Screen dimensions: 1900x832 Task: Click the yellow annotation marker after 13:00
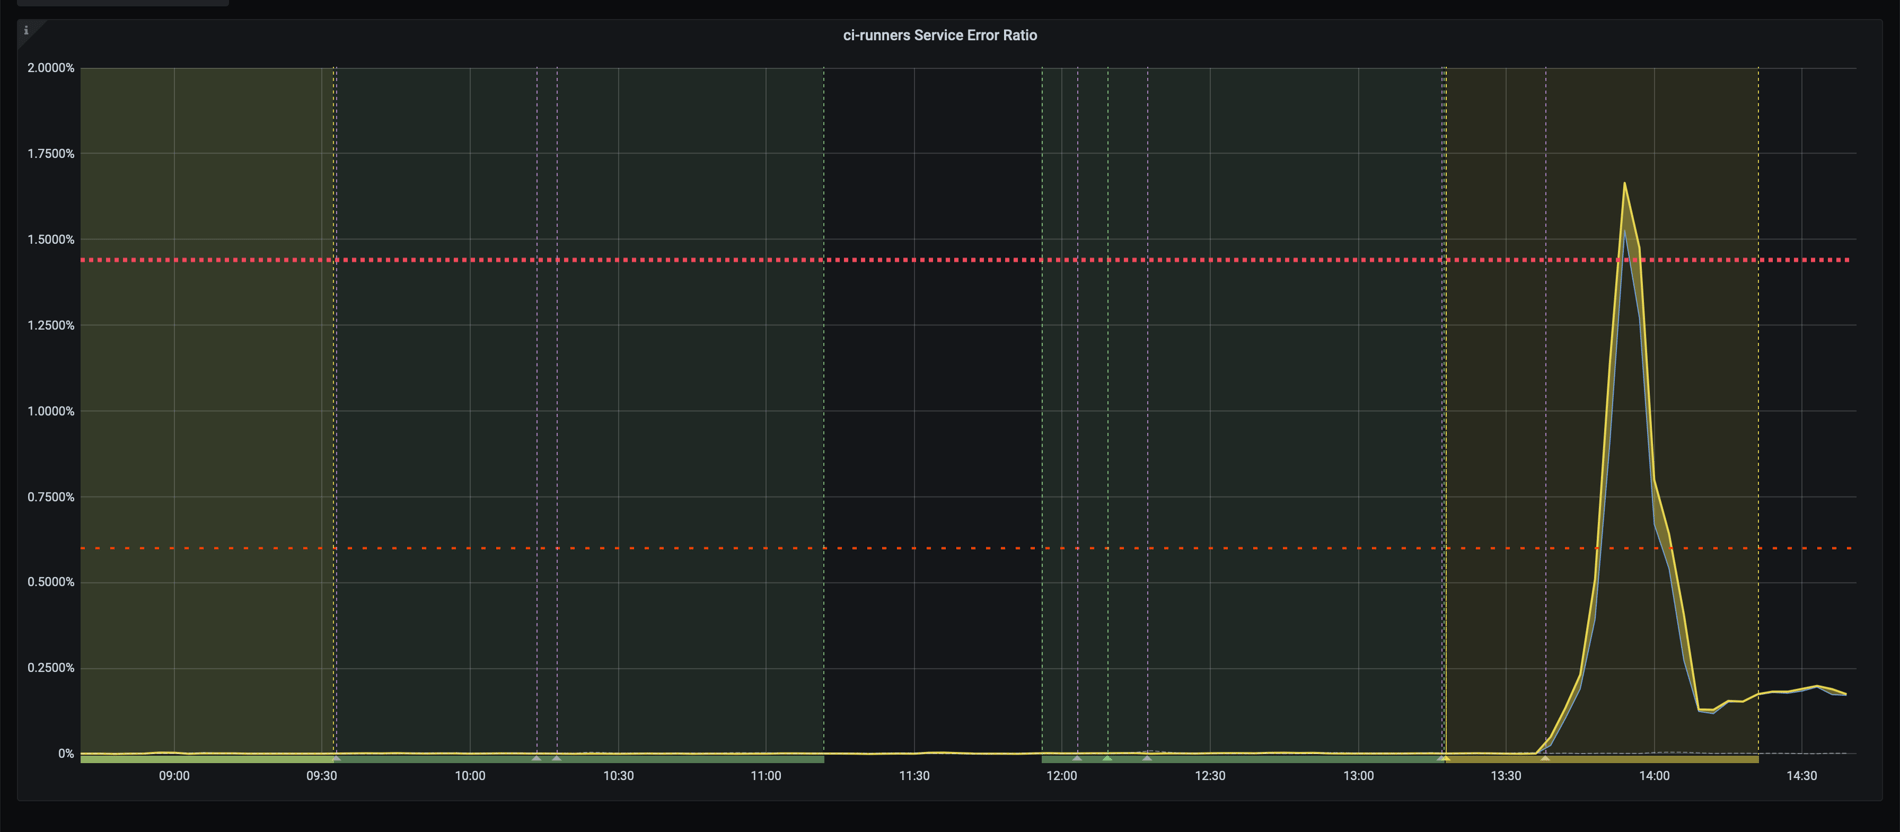pyautogui.click(x=1445, y=759)
